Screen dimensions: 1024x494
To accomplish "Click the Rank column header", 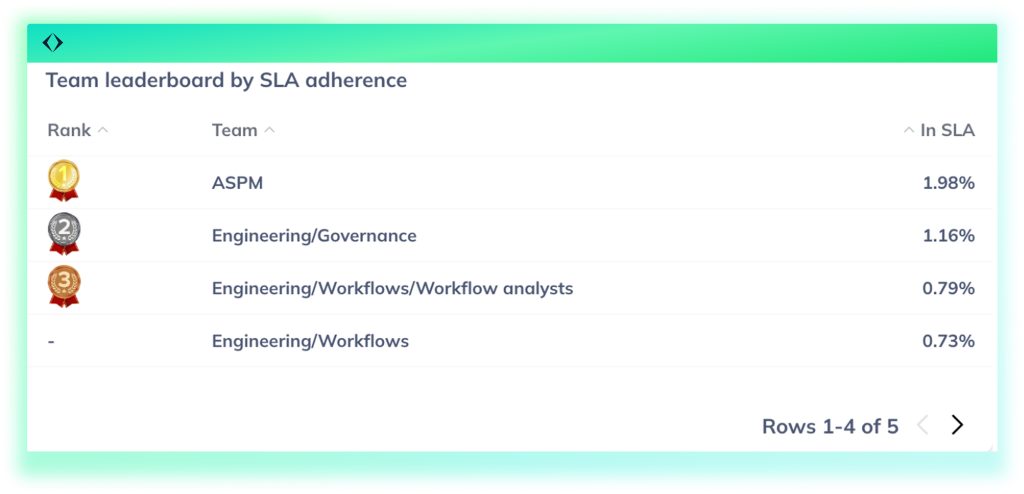I will [69, 130].
